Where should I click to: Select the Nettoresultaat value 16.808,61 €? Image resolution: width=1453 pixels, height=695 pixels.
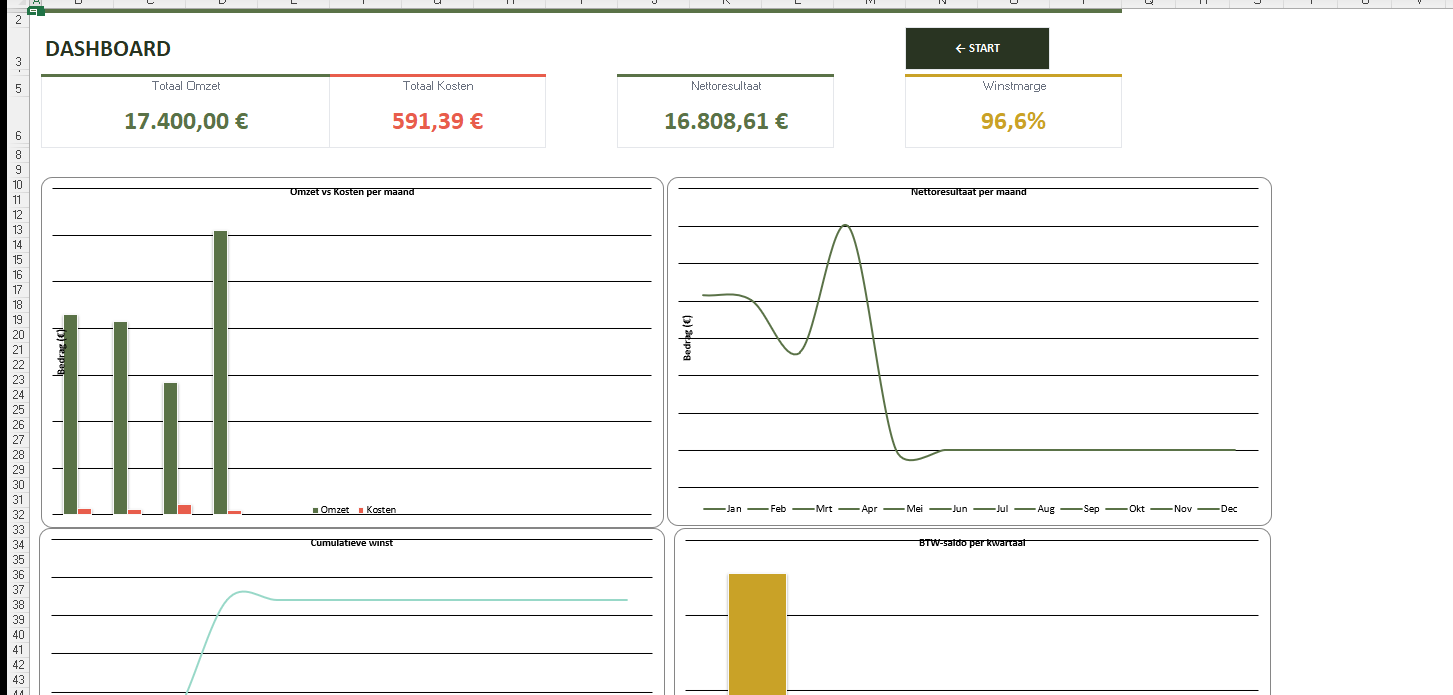click(x=726, y=121)
